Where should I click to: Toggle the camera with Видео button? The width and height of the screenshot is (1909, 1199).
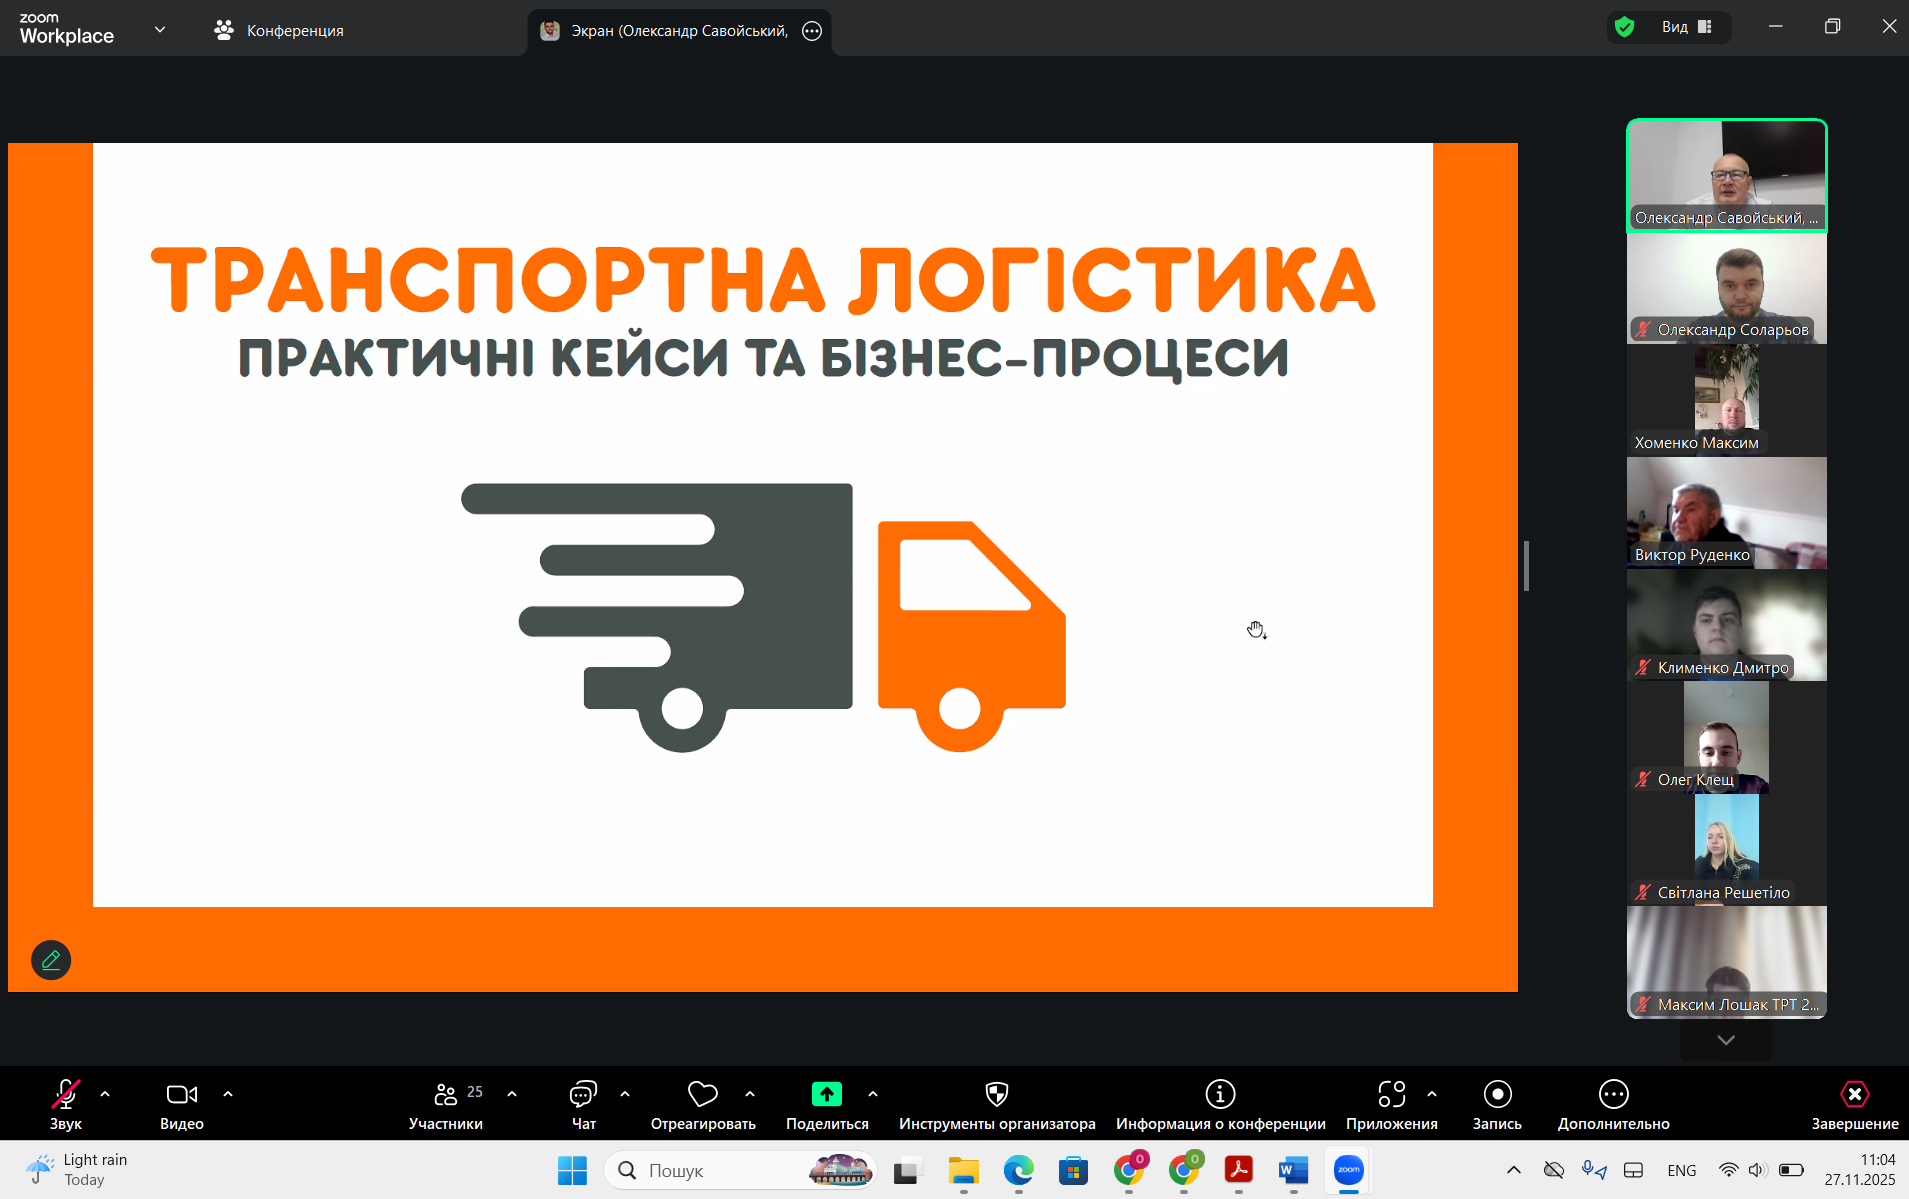[x=182, y=1095]
